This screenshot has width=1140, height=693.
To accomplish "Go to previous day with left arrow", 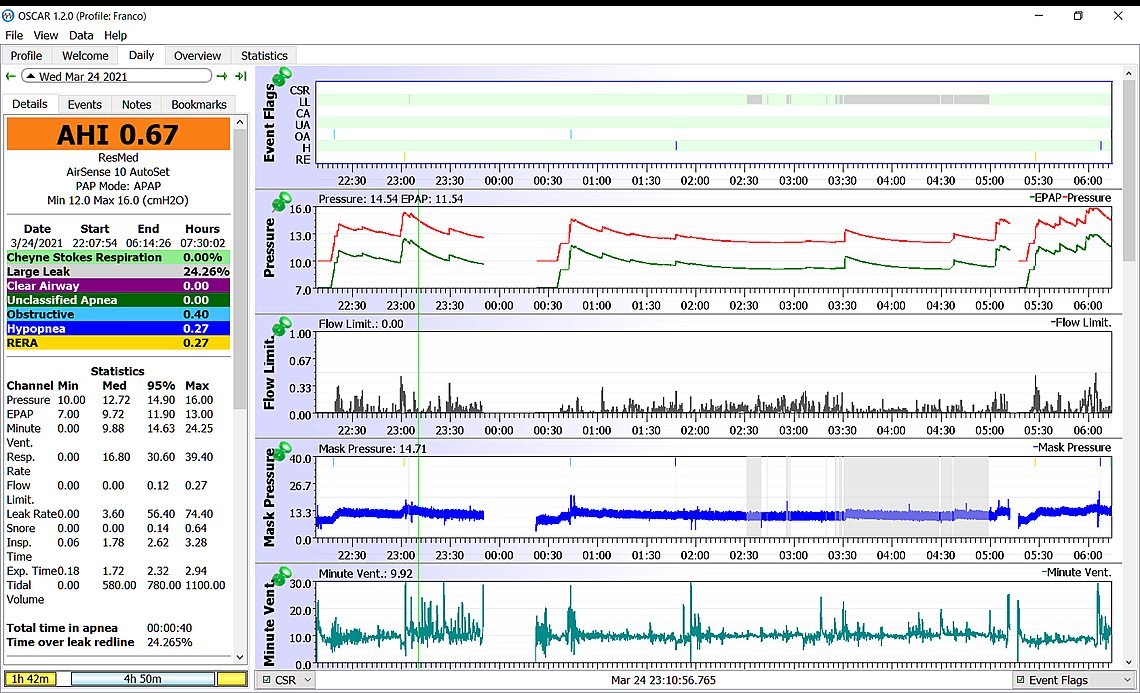I will click(x=11, y=76).
